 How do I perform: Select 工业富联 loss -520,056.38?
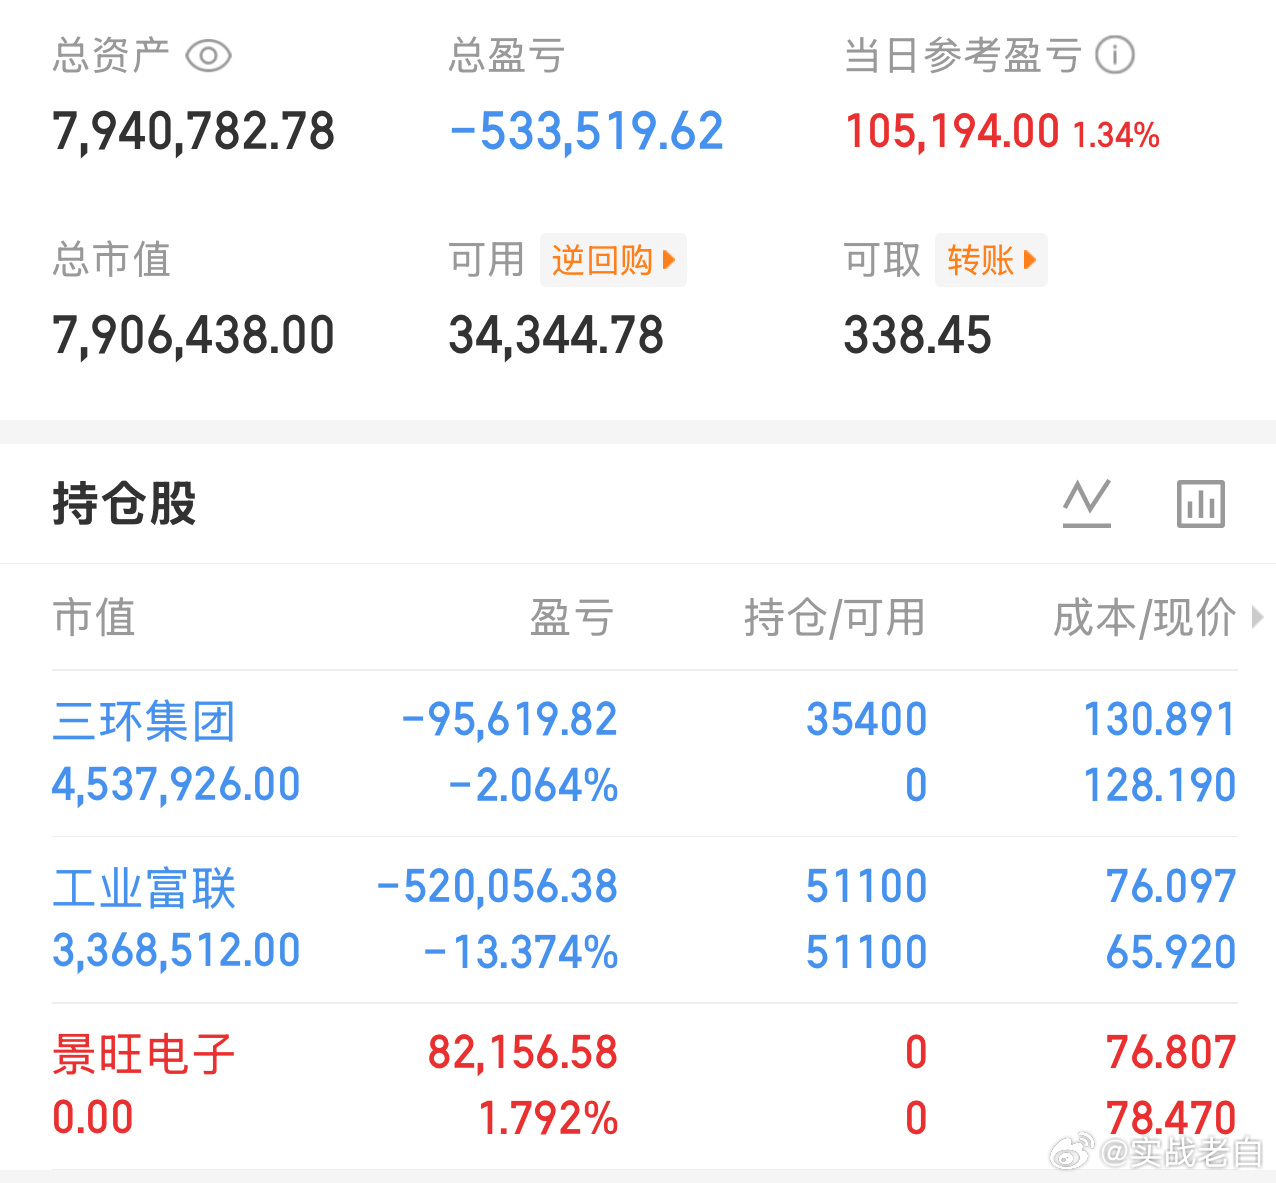click(x=497, y=887)
